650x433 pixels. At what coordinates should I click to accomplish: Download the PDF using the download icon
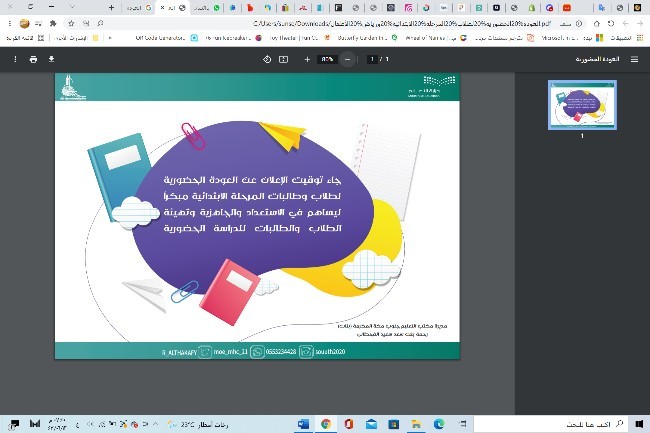coord(52,59)
